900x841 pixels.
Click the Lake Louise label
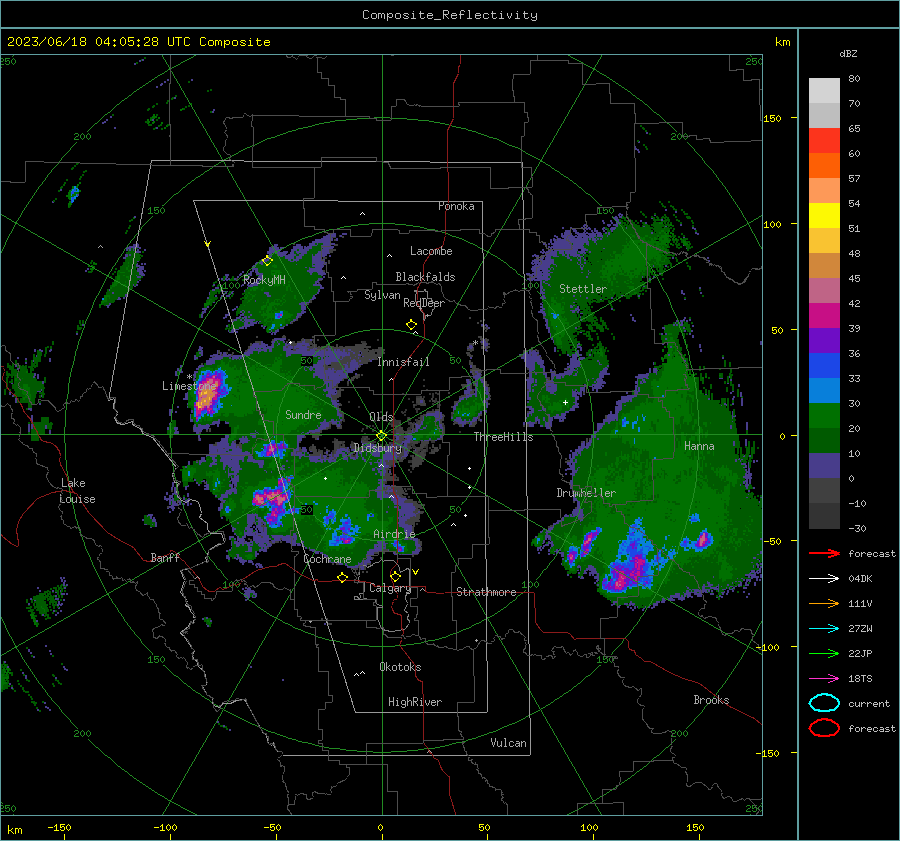click(x=77, y=491)
